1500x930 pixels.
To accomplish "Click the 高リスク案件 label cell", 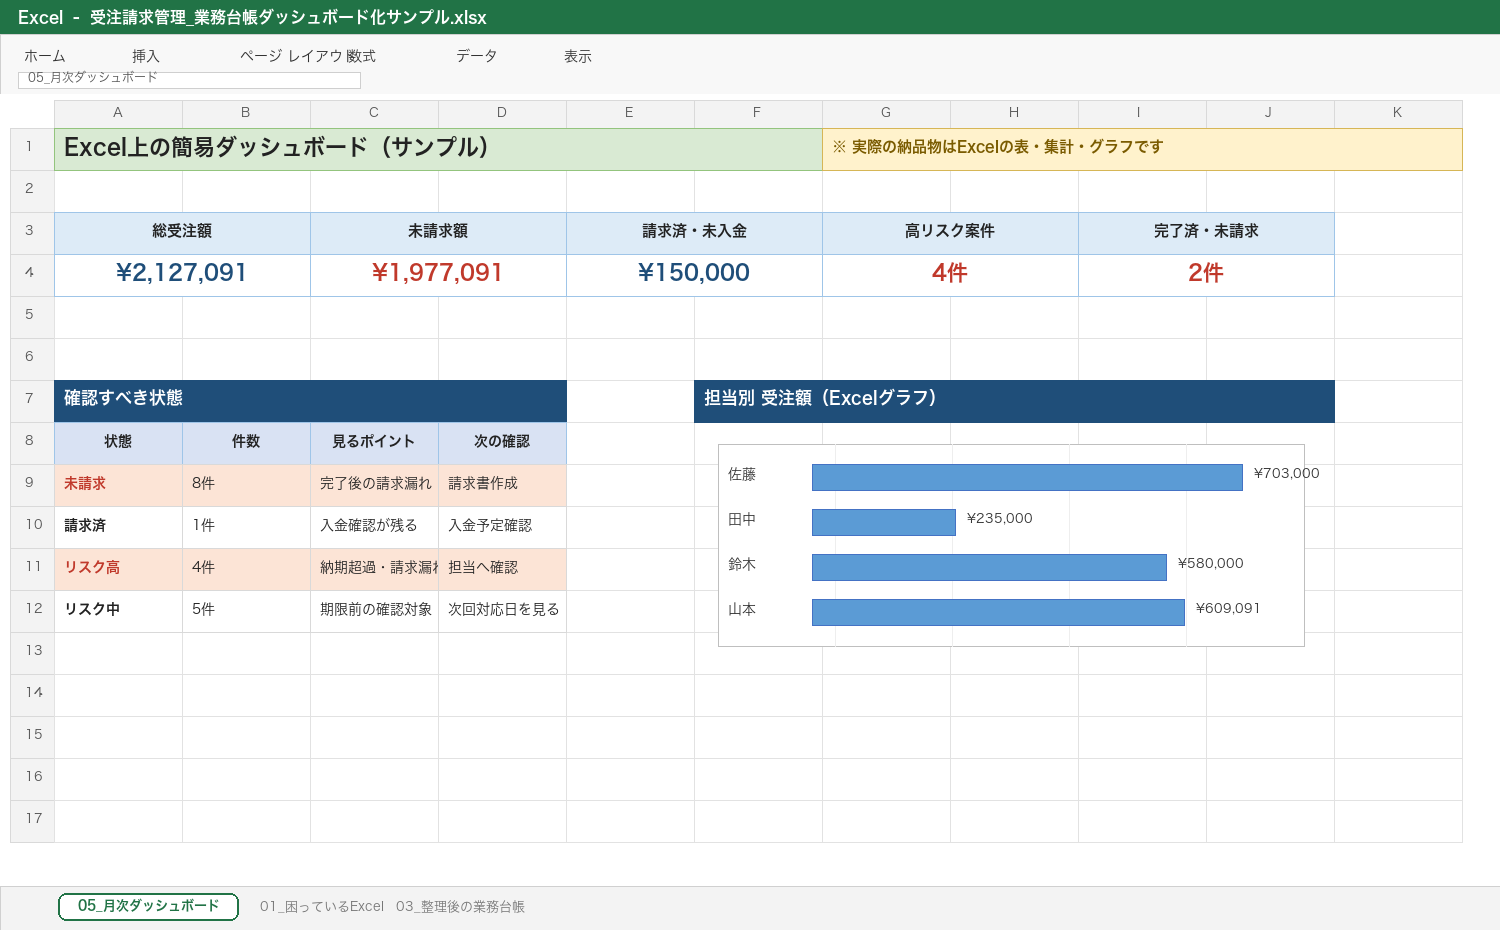I will point(950,233).
